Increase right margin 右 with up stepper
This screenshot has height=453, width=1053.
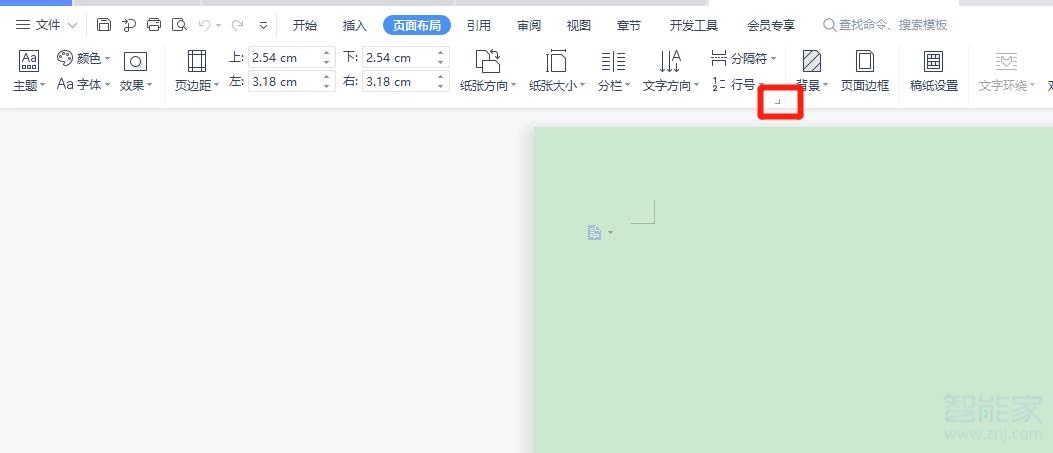[x=442, y=77]
